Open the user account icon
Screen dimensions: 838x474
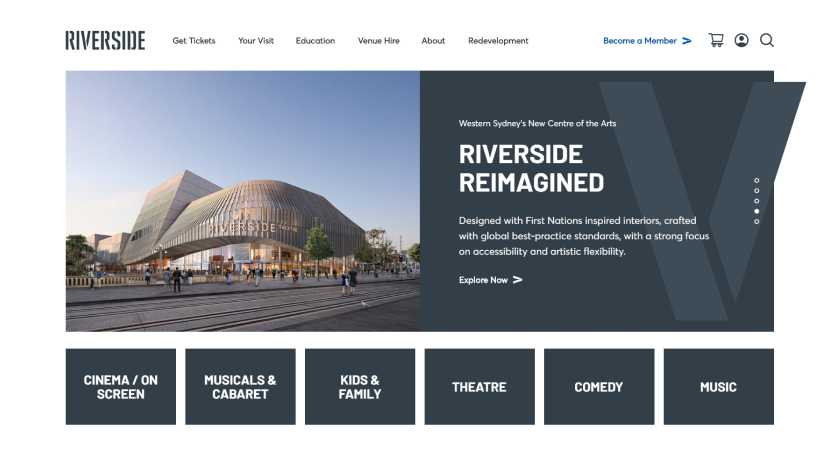(741, 40)
